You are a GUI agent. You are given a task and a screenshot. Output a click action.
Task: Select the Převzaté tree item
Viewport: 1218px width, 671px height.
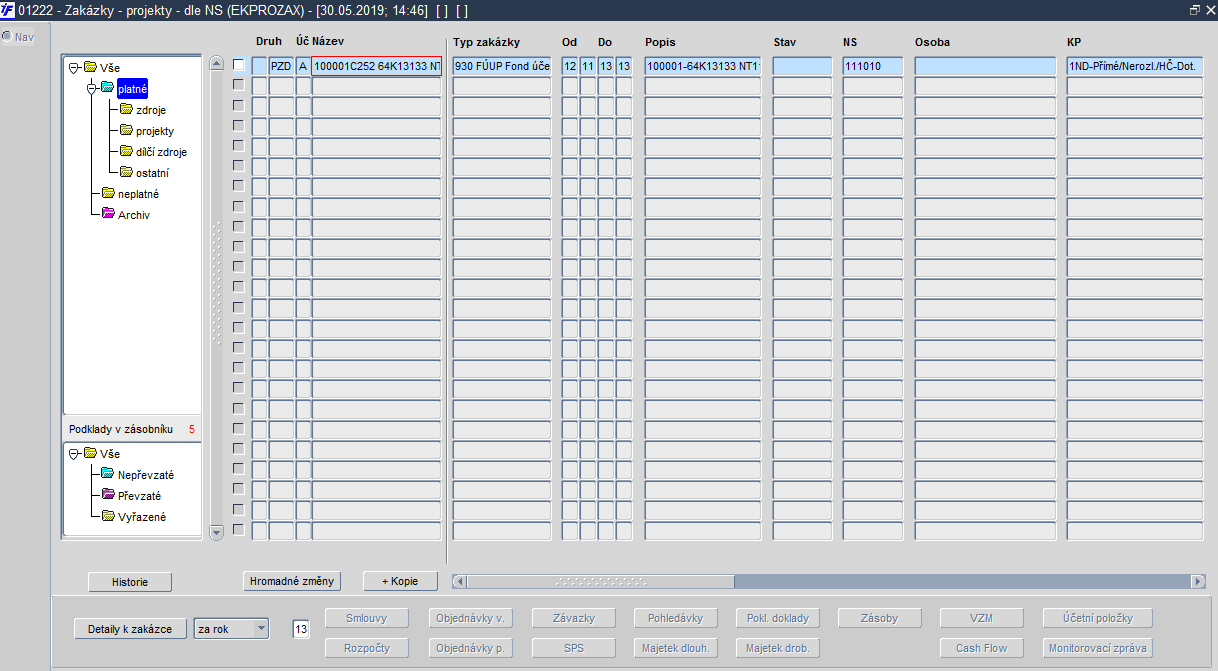[x=139, y=496]
